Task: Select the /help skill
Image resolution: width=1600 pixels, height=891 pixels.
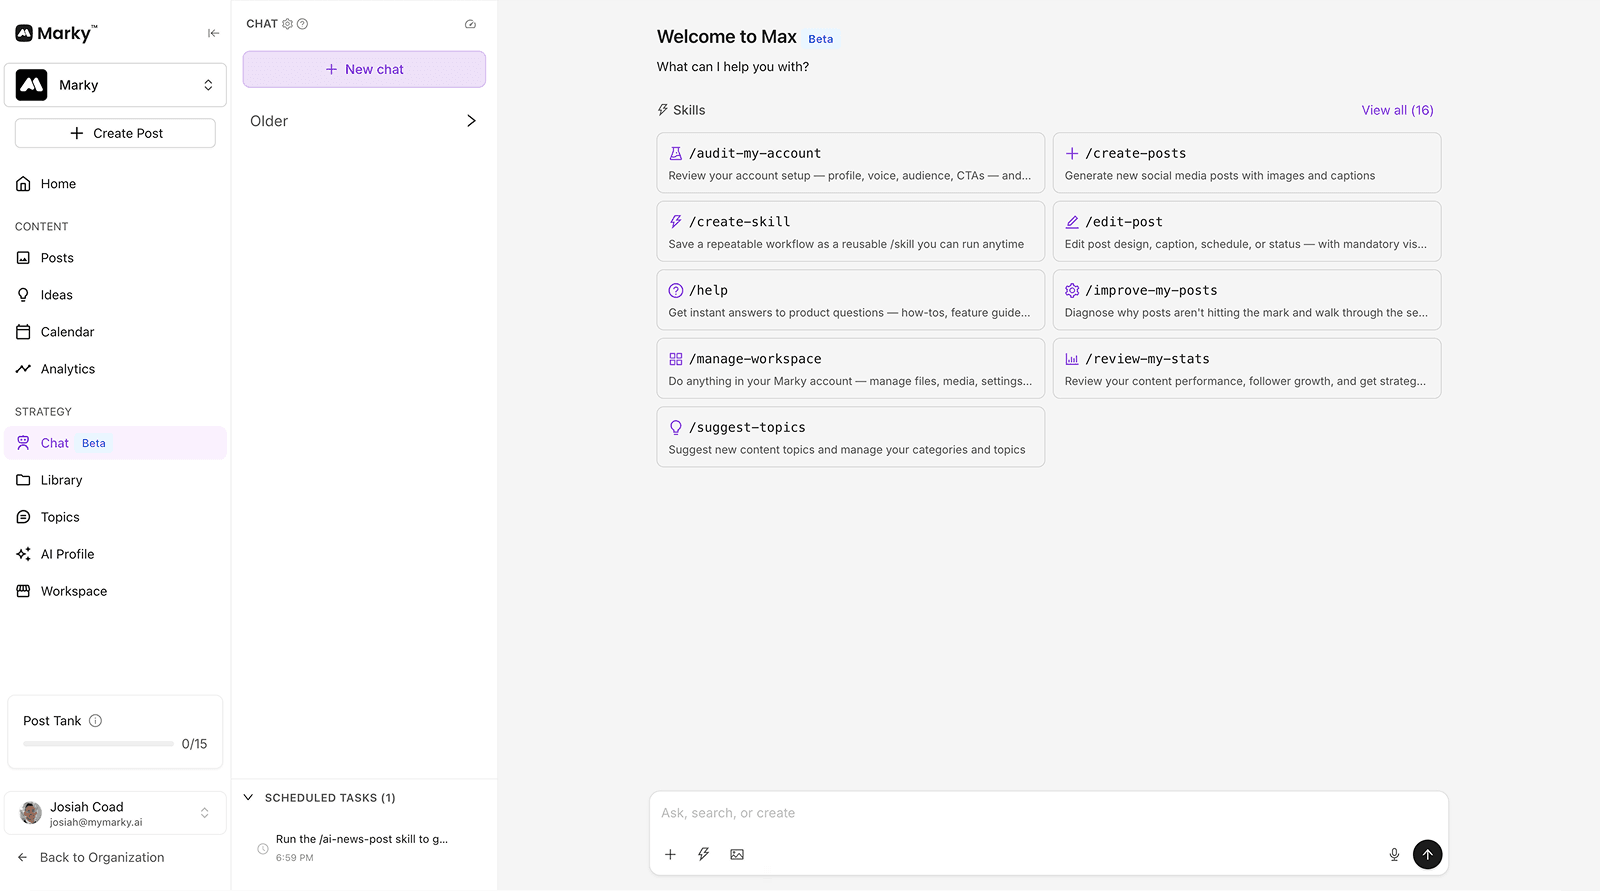Action: (851, 300)
